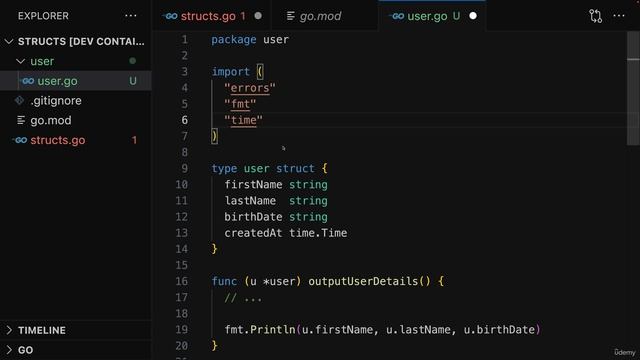Click error count badge on structs.go row

(x=134, y=140)
